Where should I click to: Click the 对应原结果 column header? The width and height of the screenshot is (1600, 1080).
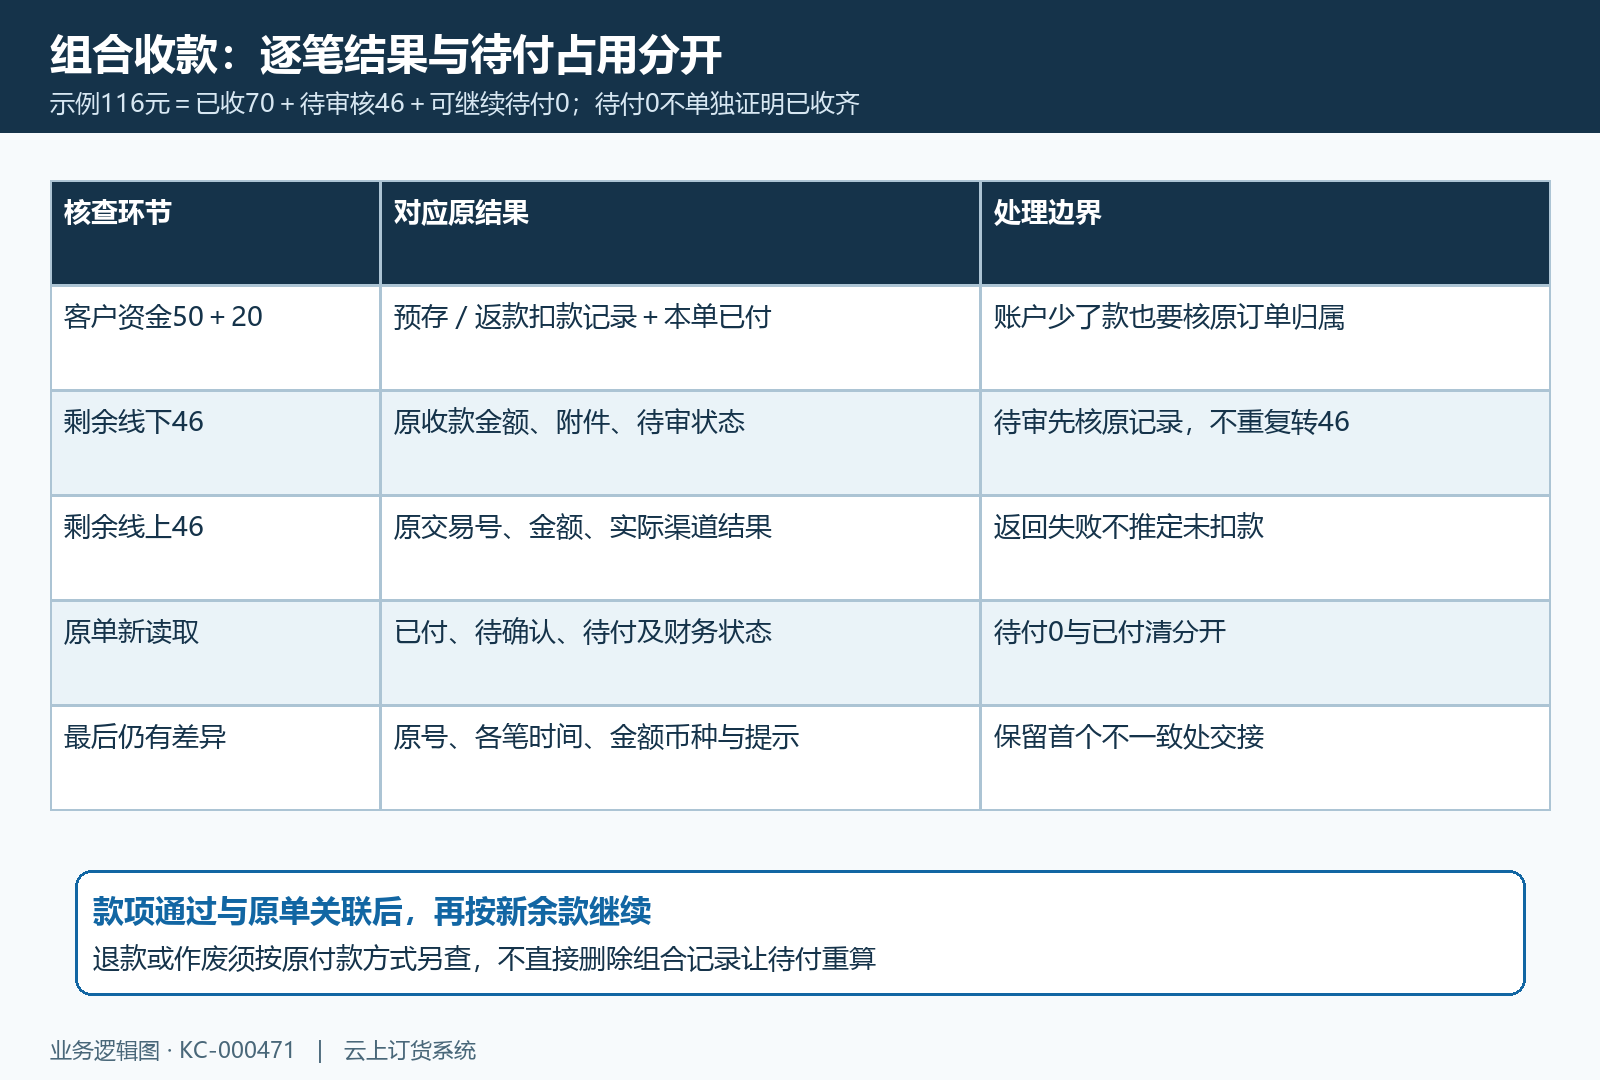click(x=680, y=233)
